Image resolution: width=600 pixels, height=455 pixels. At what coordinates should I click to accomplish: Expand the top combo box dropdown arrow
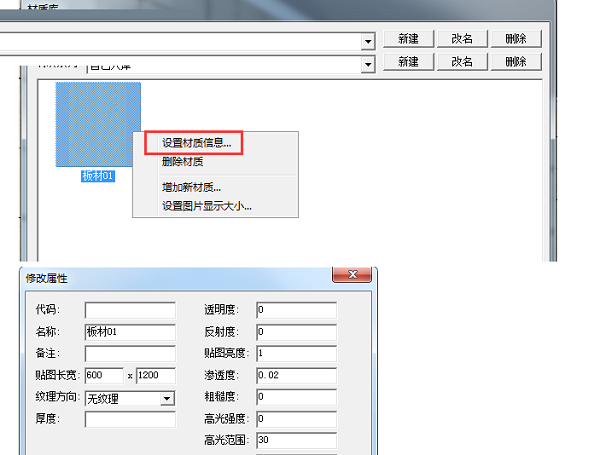pyautogui.click(x=368, y=41)
